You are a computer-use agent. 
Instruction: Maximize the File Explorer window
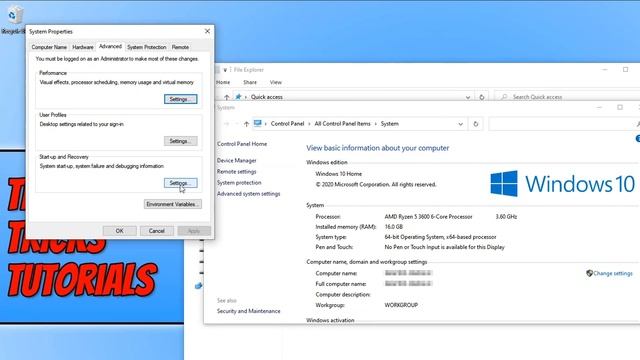pyautogui.click(x=625, y=70)
